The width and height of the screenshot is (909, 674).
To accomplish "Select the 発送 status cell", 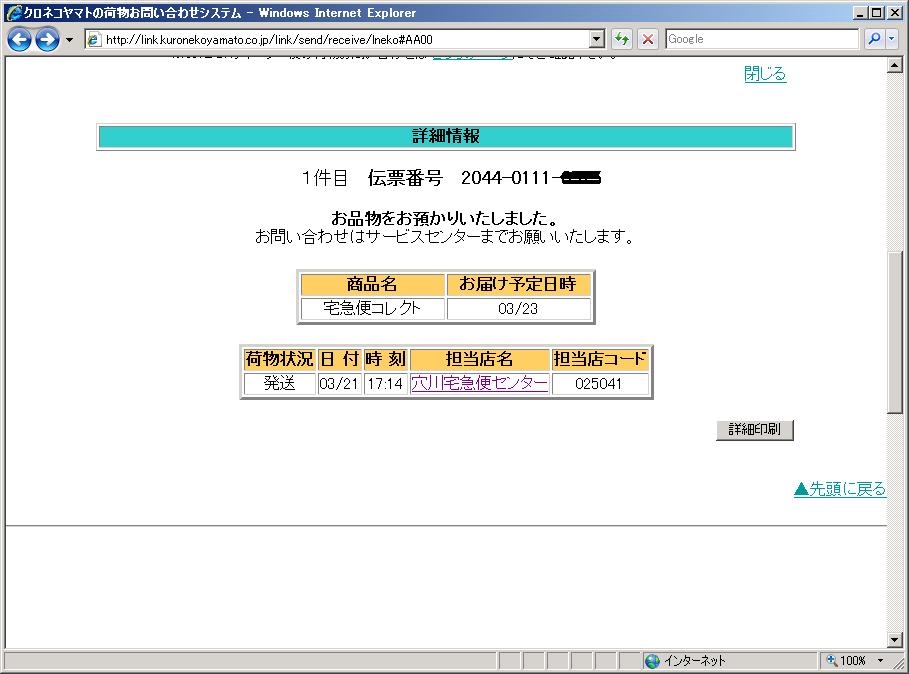I will [x=279, y=383].
